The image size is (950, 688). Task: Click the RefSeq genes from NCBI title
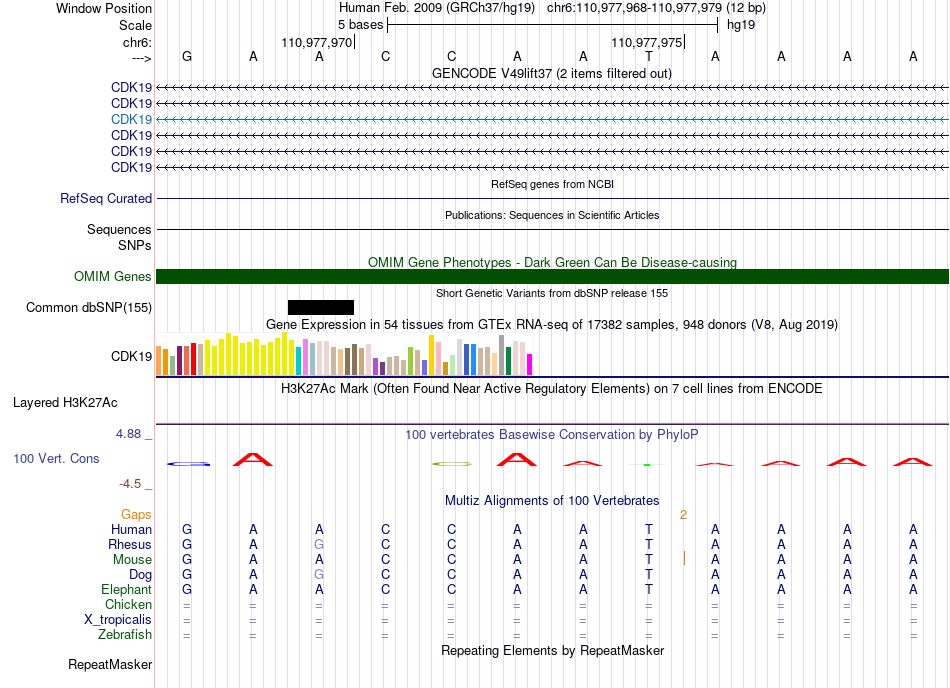pos(552,184)
